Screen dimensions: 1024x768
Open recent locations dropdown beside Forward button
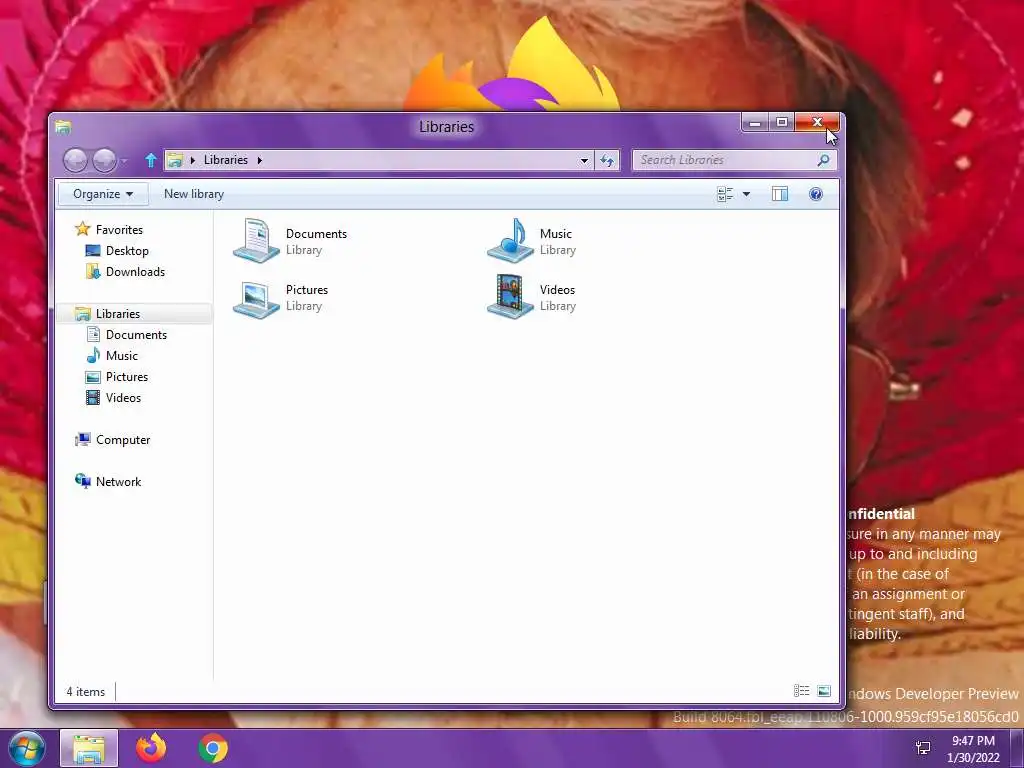click(124, 161)
